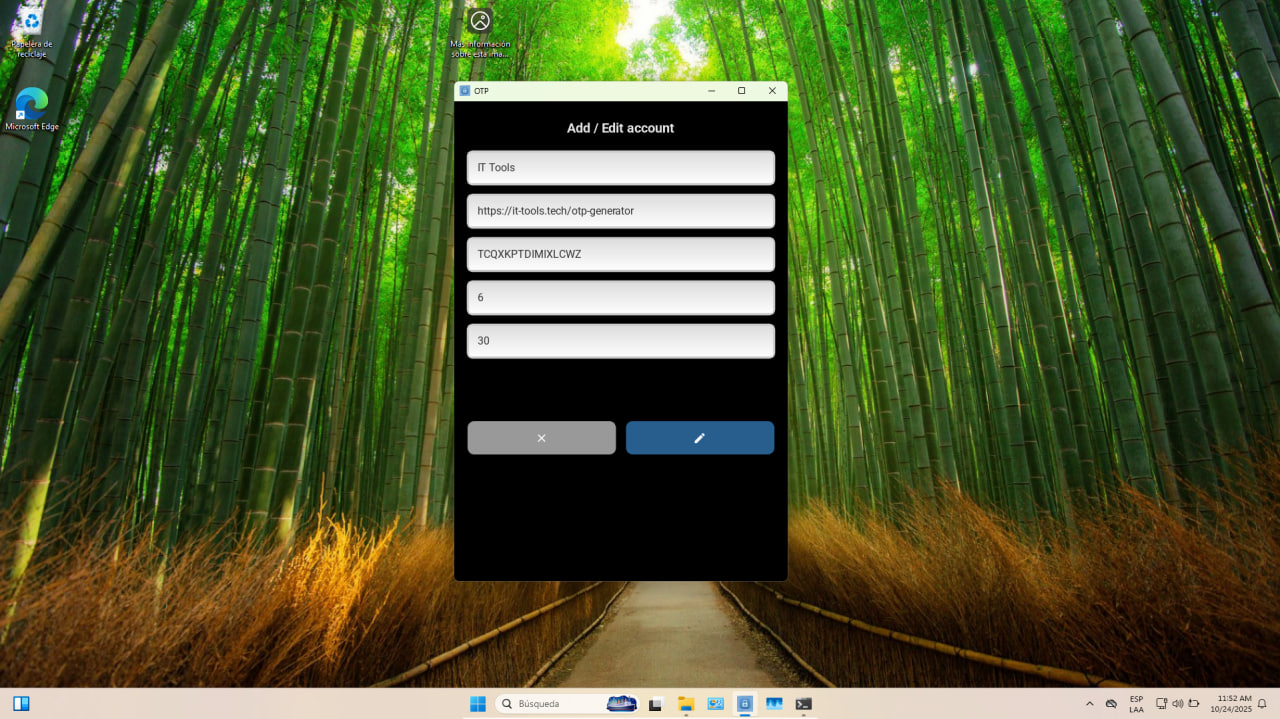Expand hidden system tray icons

(1090, 703)
